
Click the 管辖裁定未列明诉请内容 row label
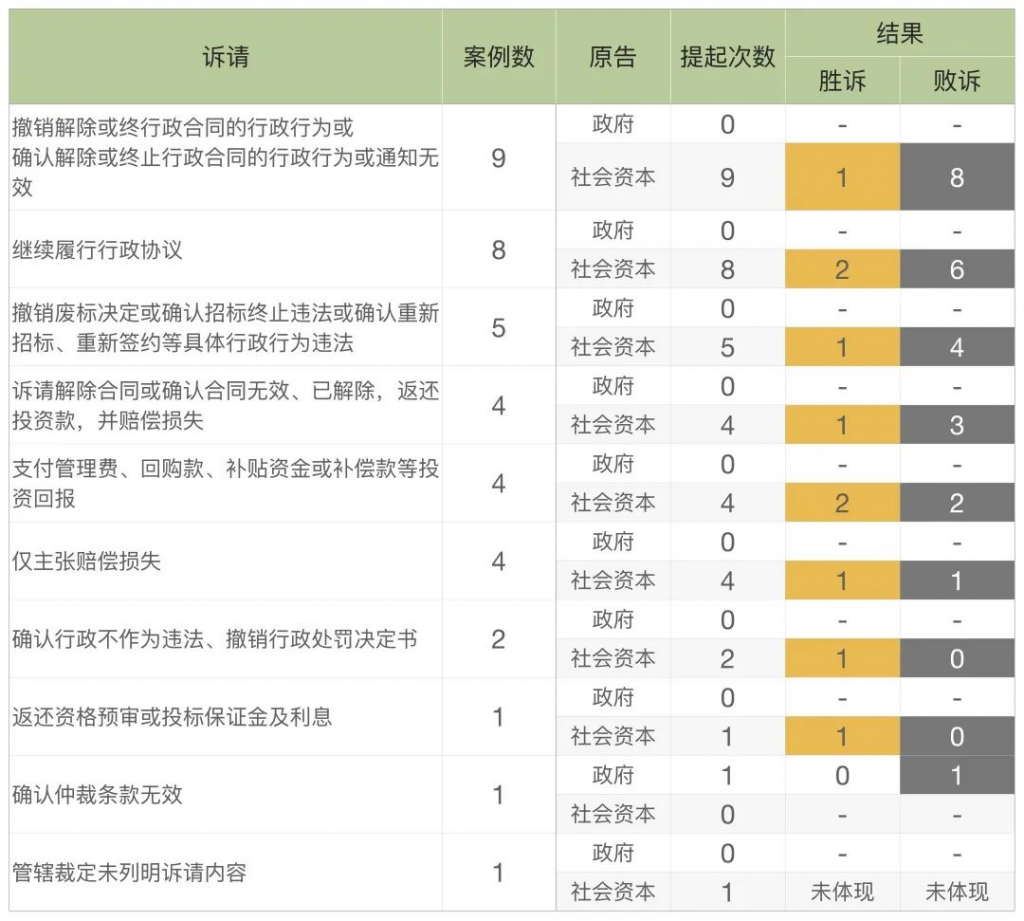coord(129,872)
